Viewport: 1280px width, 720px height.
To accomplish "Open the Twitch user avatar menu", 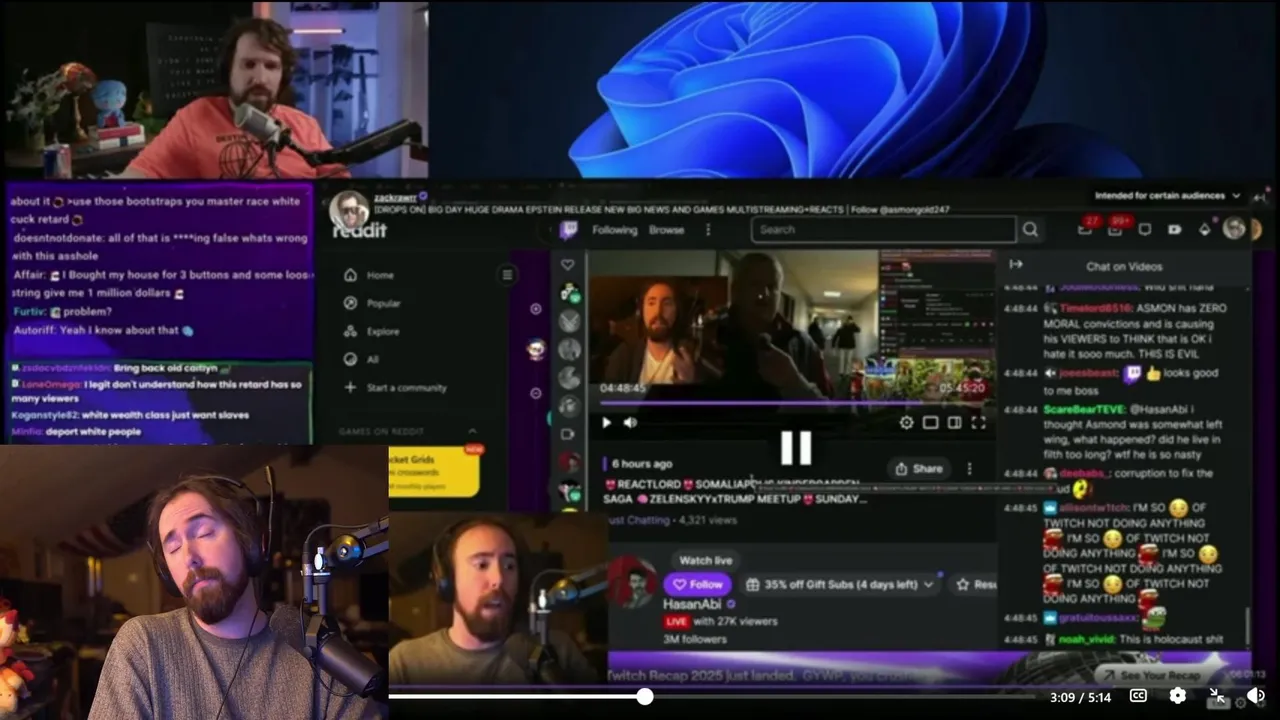I will 1234,229.
